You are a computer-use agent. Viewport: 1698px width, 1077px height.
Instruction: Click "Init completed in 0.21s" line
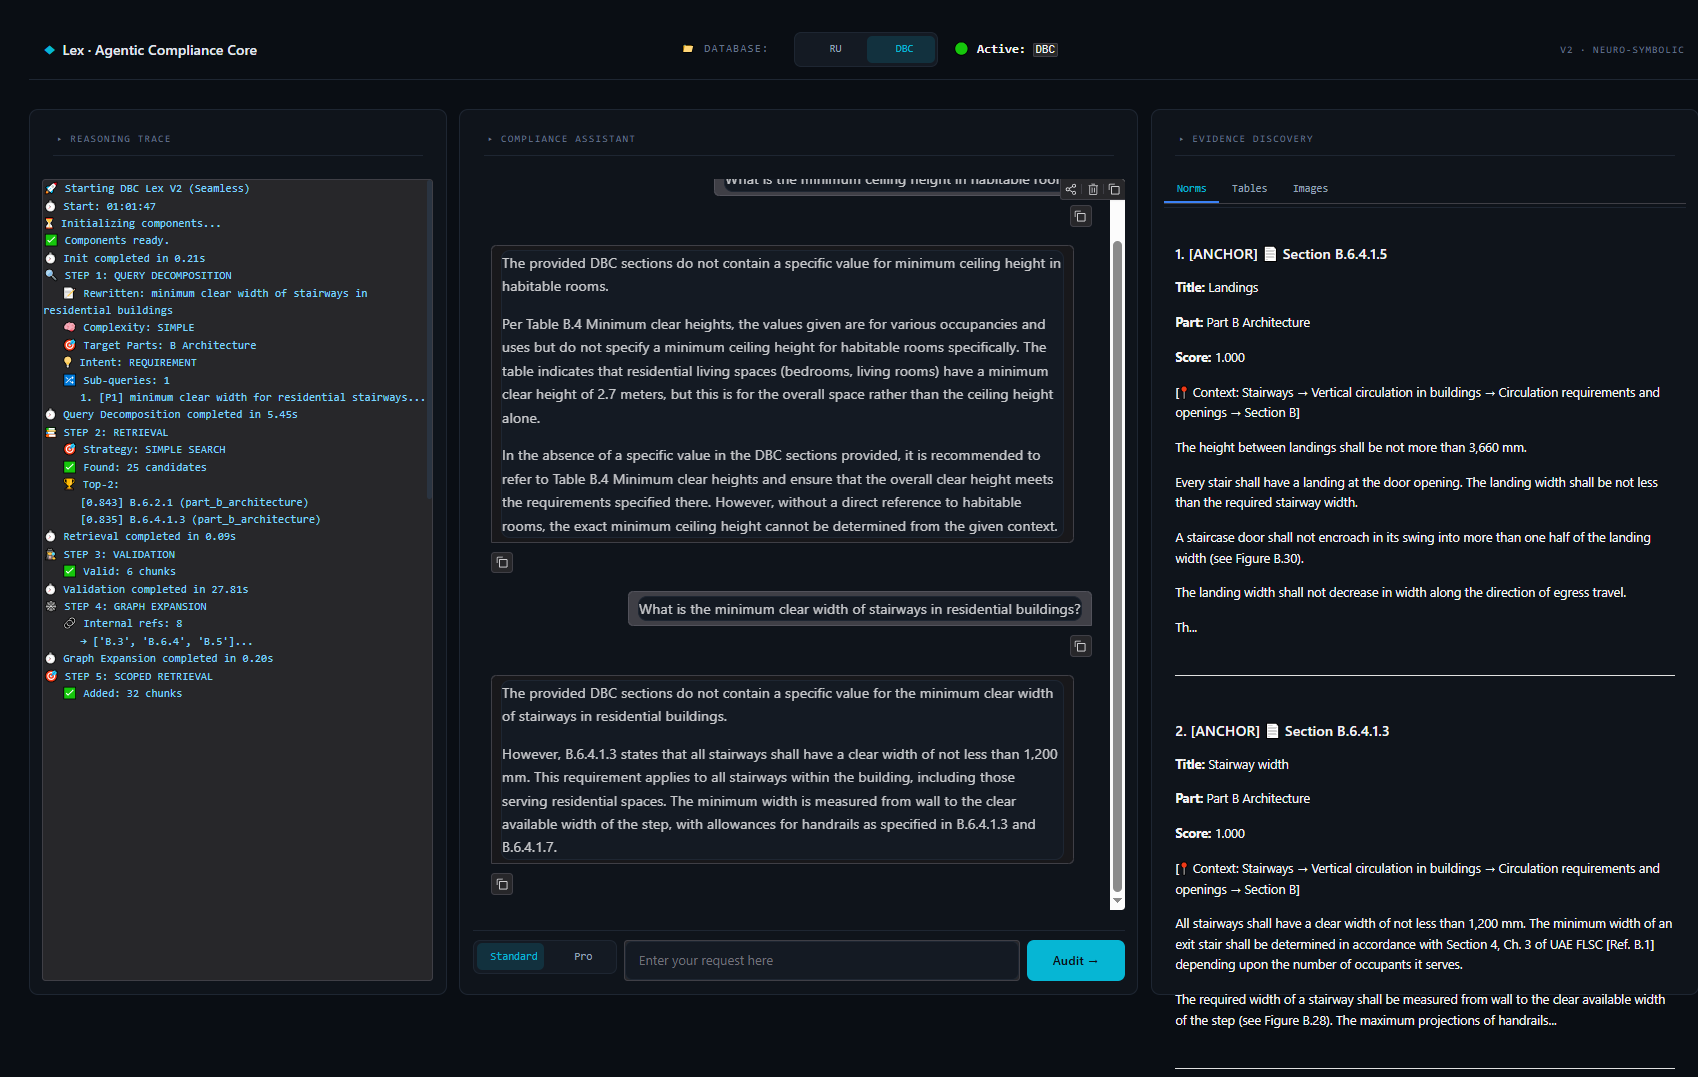point(134,258)
